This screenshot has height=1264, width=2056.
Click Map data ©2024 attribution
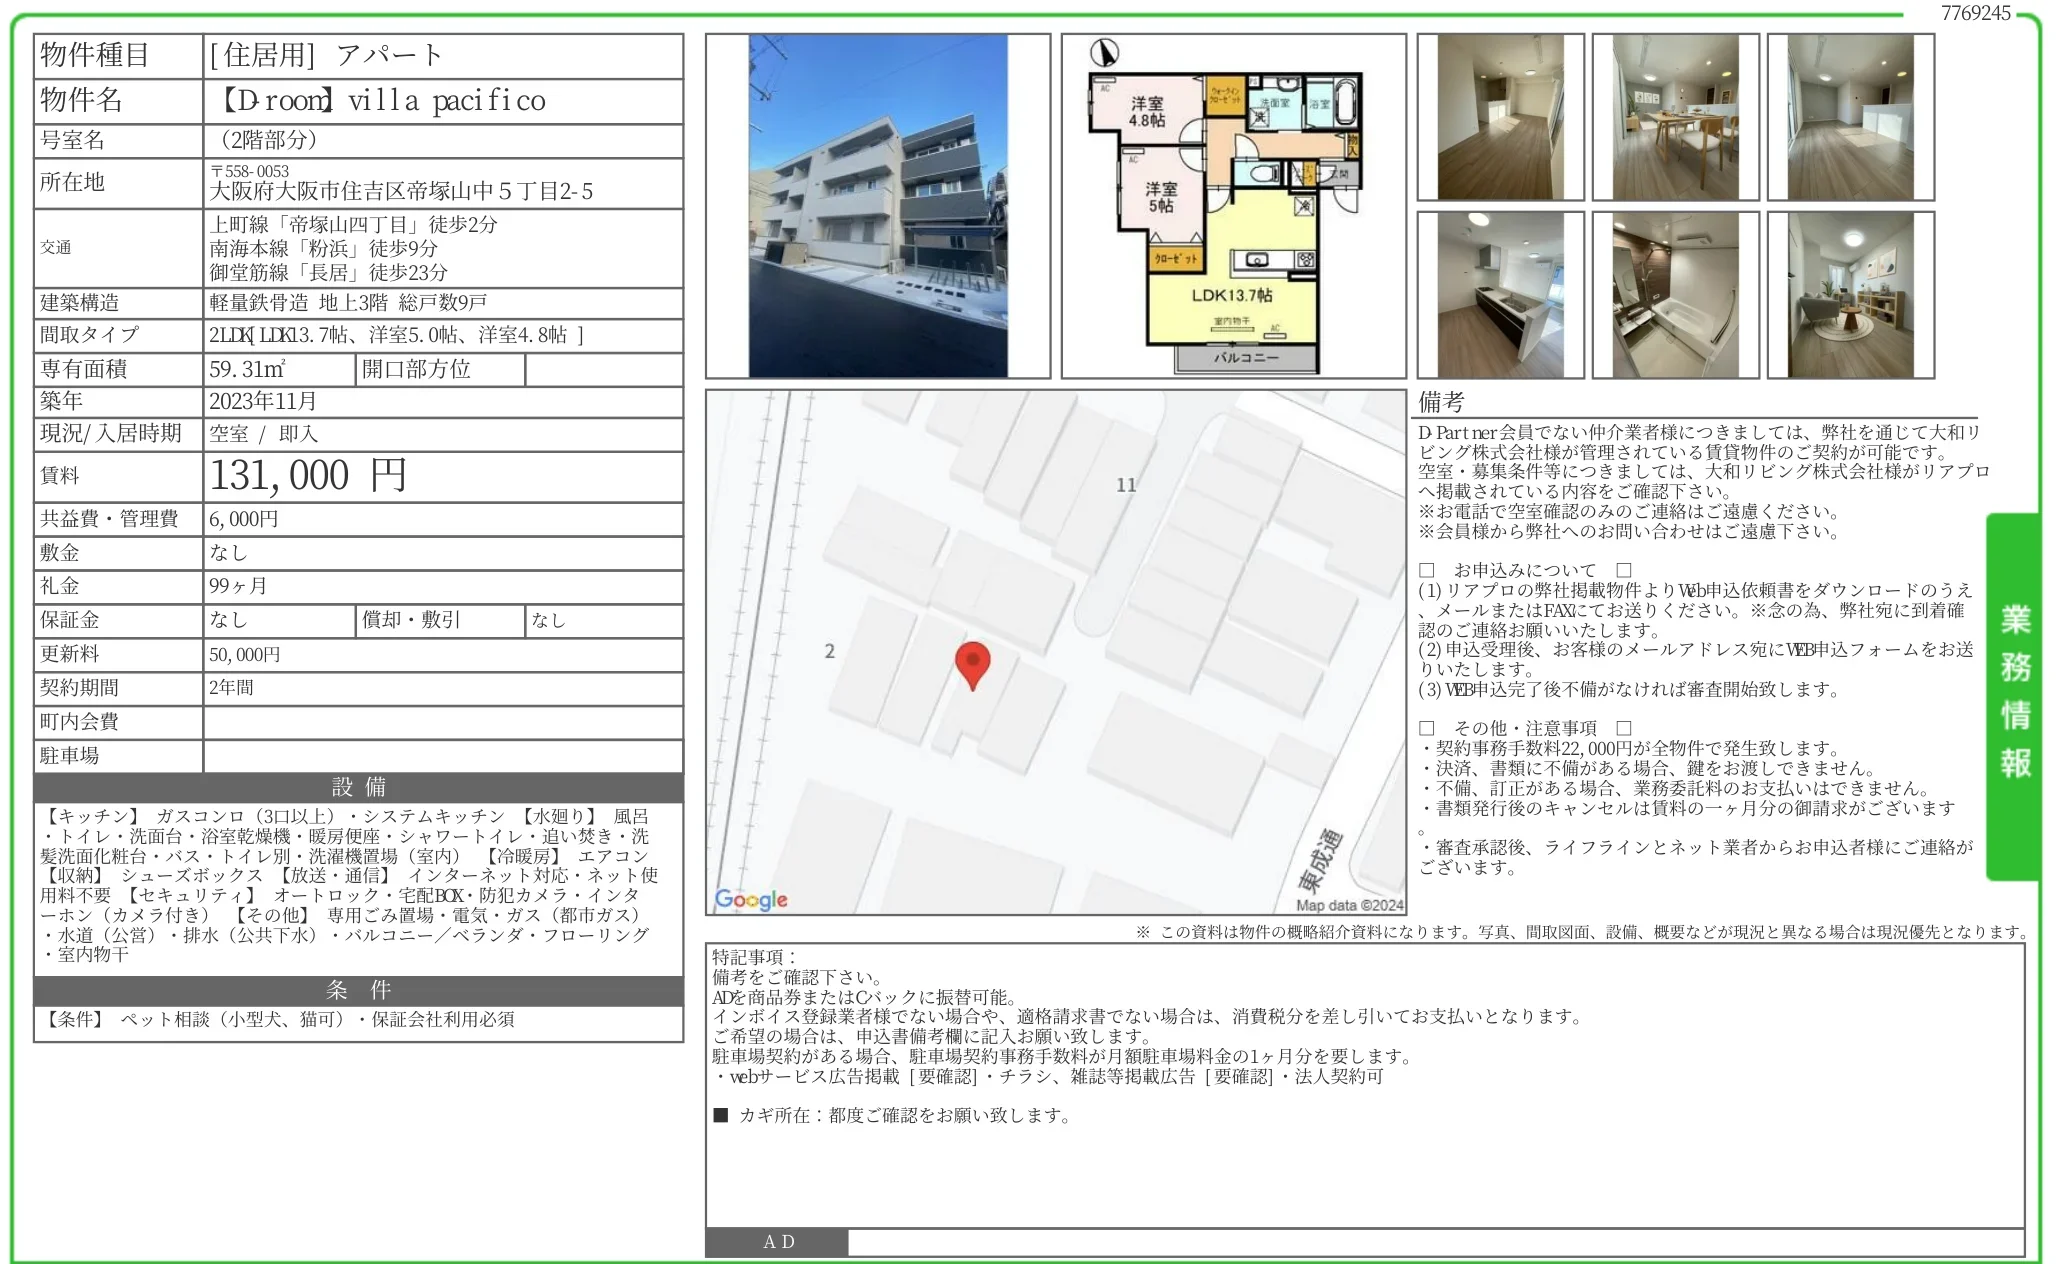pos(1349,905)
